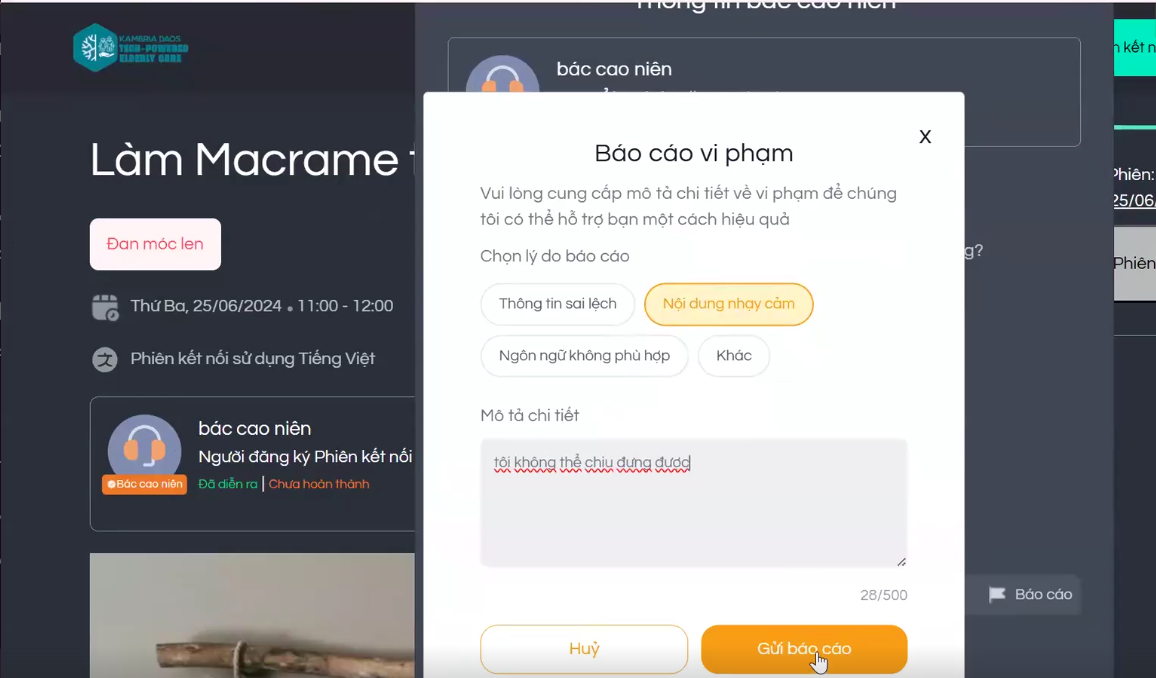The image size is (1156, 678).
Task: Click the calendar icon beside the date
Action: point(105,307)
